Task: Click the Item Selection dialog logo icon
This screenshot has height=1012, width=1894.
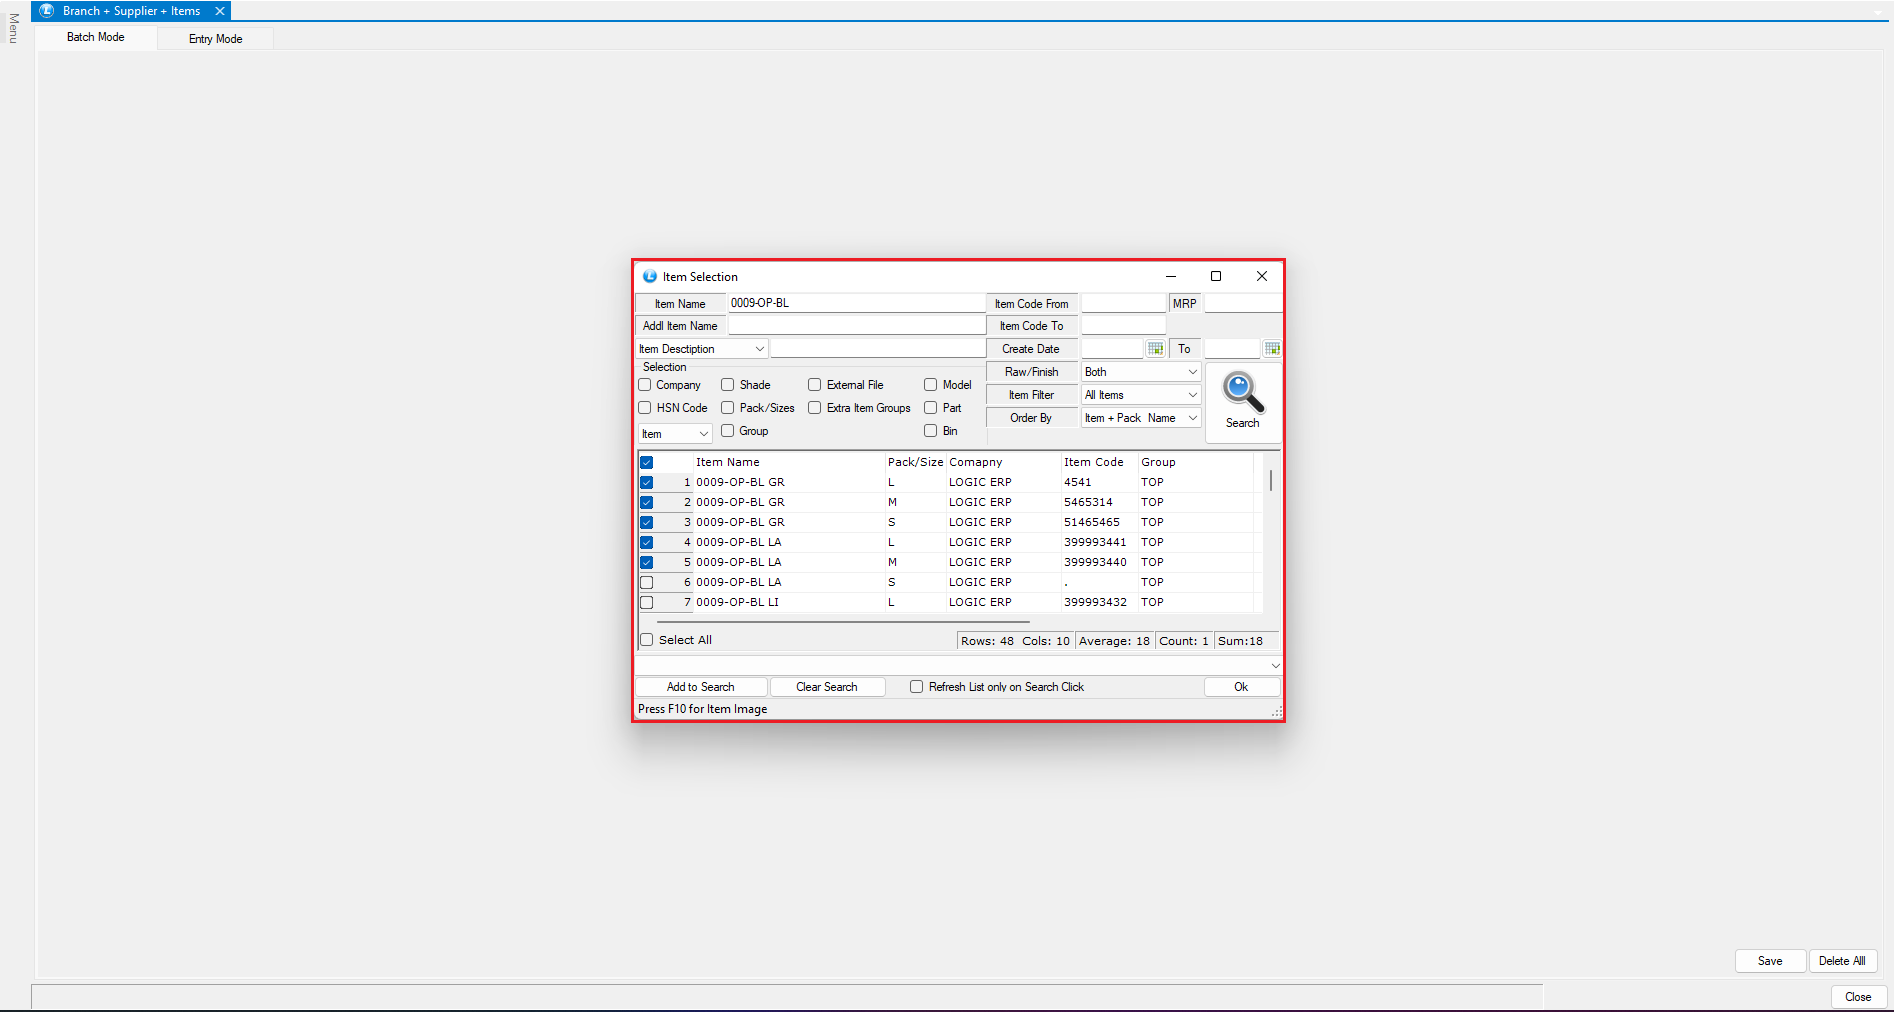Action: [x=650, y=277]
